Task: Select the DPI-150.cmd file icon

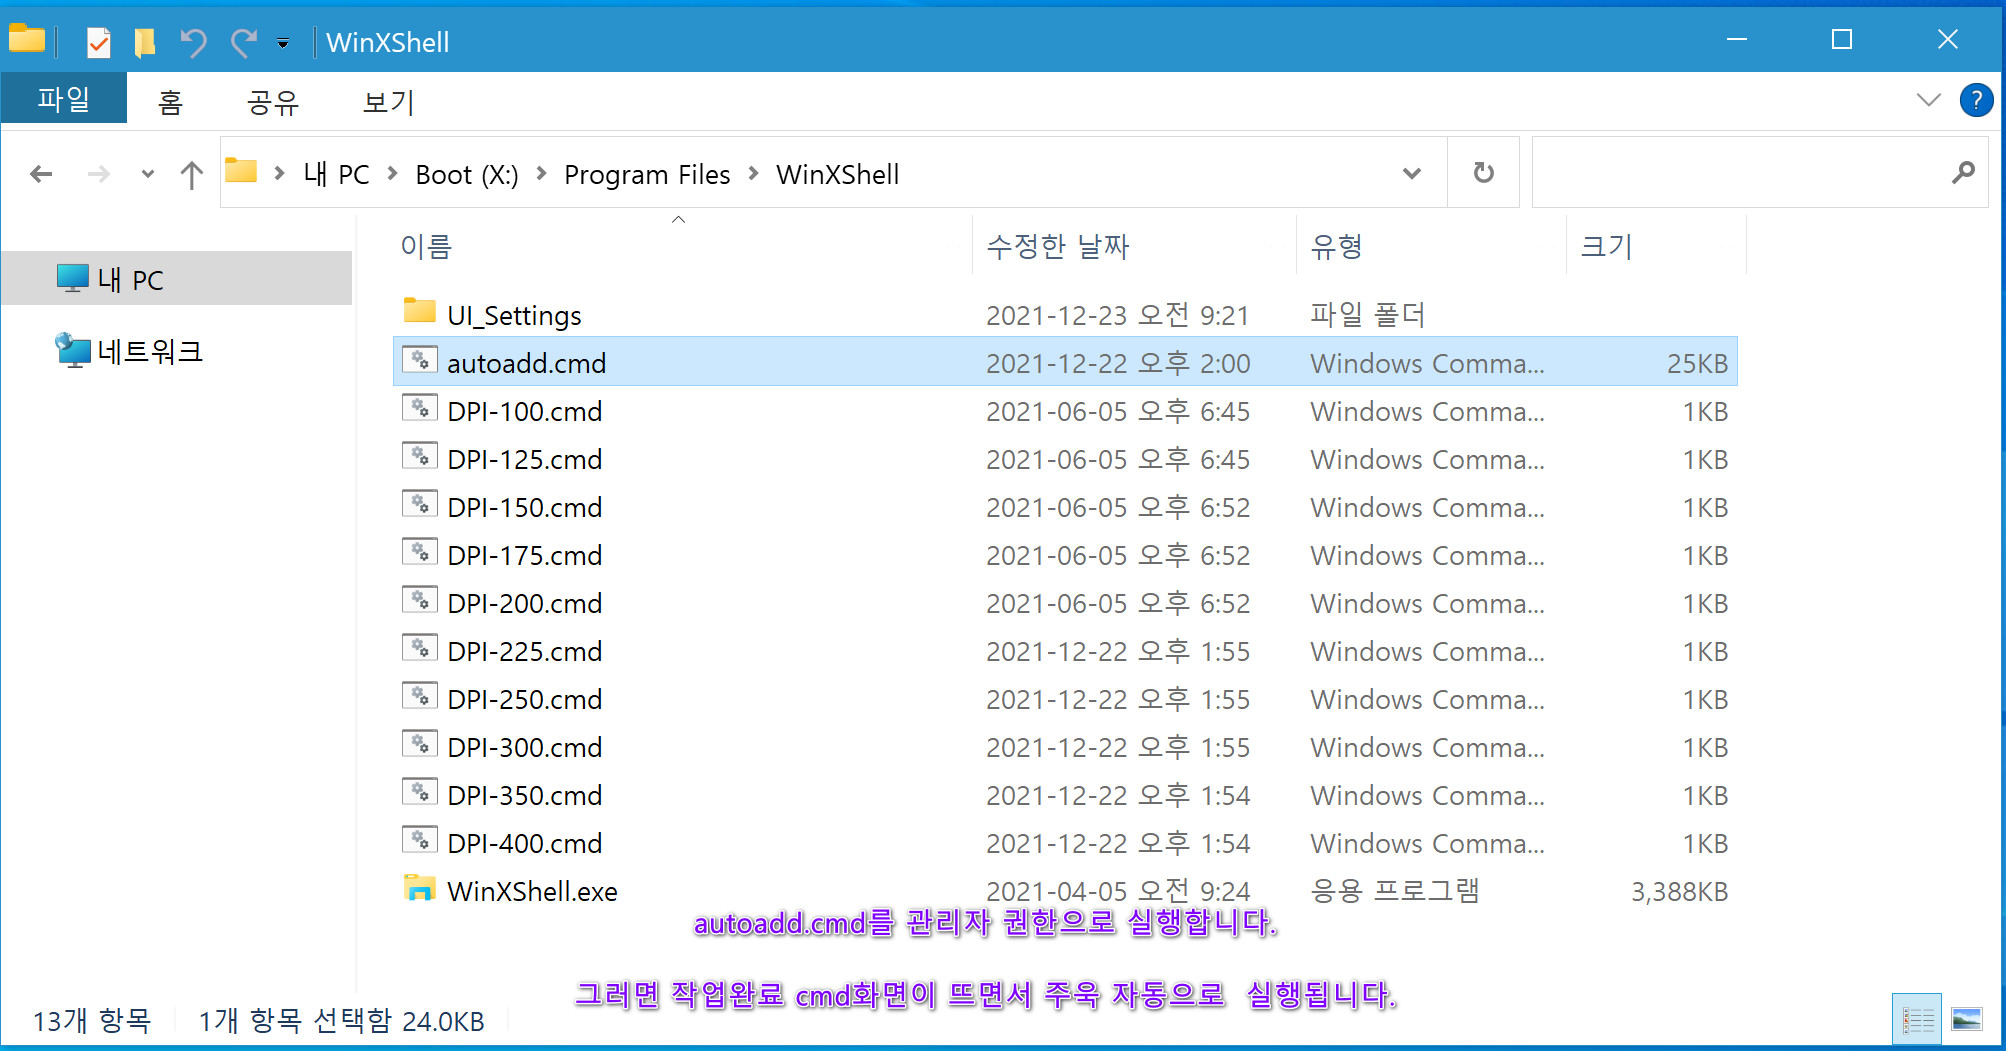Action: click(420, 504)
